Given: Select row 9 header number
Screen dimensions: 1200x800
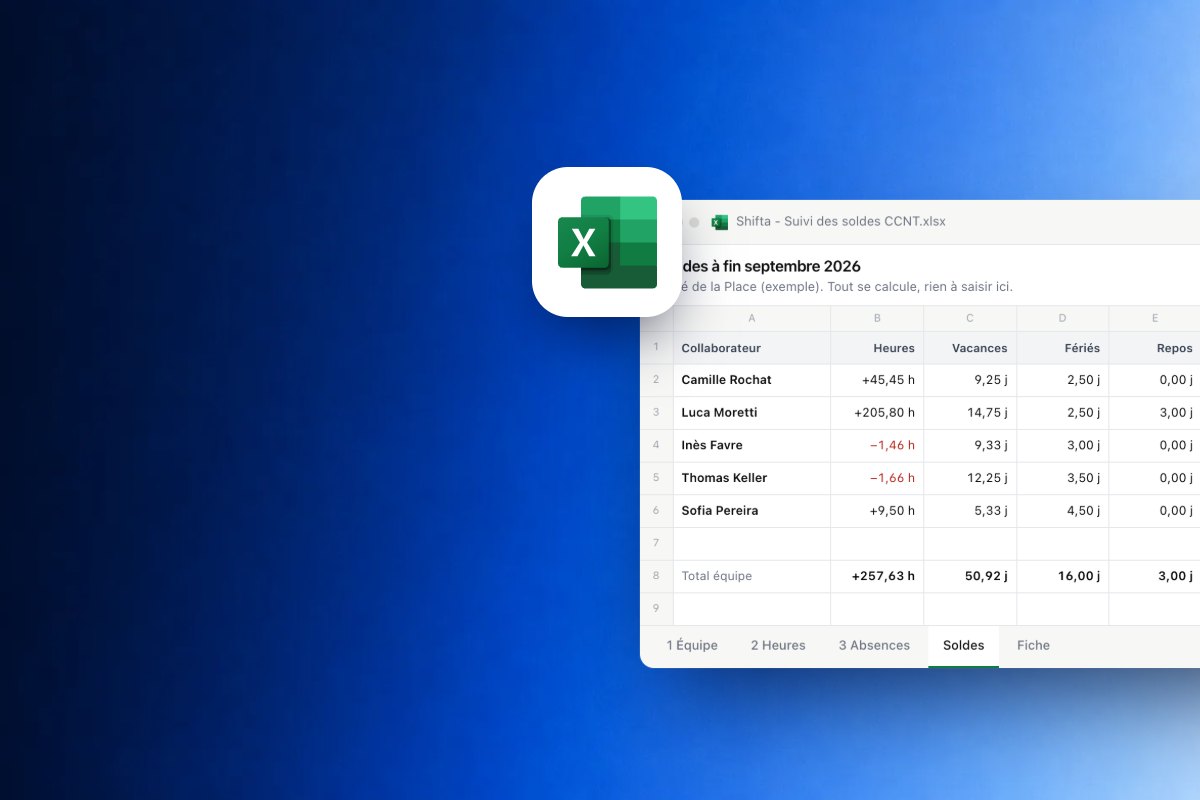Looking at the screenshot, I should (656, 608).
